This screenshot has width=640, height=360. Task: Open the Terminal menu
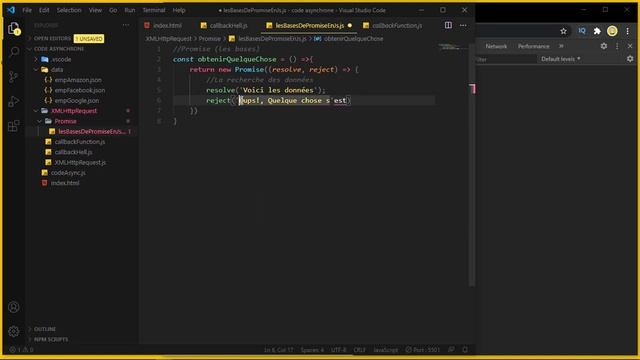click(154, 10)
